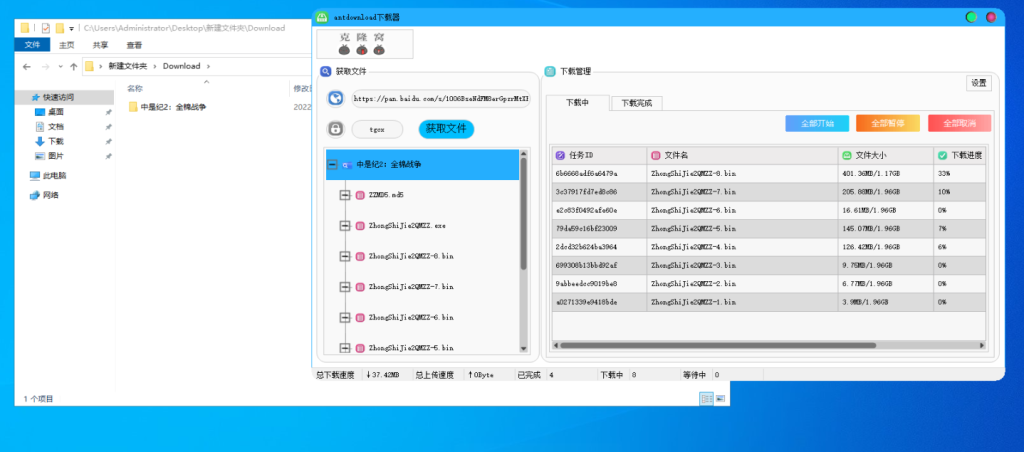1024x452 pixels.
Task: Click the padlock icon next to the password box
Action: tap(336, 129)
